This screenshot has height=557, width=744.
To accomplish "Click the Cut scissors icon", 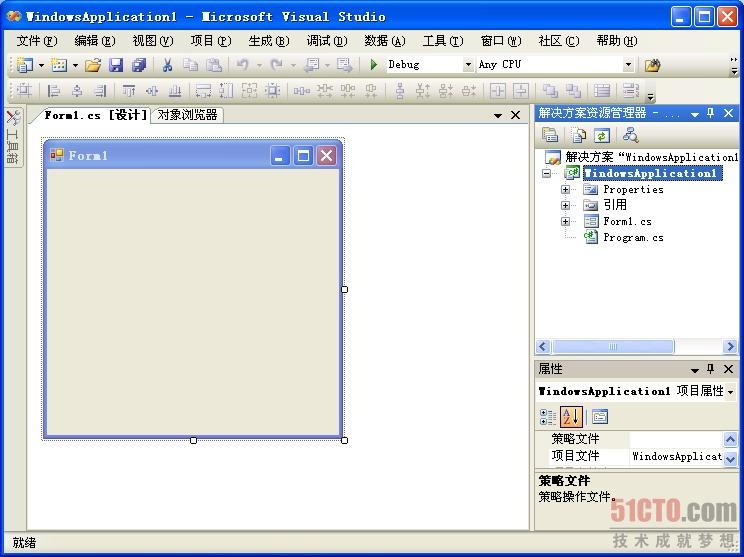I will [x=167, y=65].
